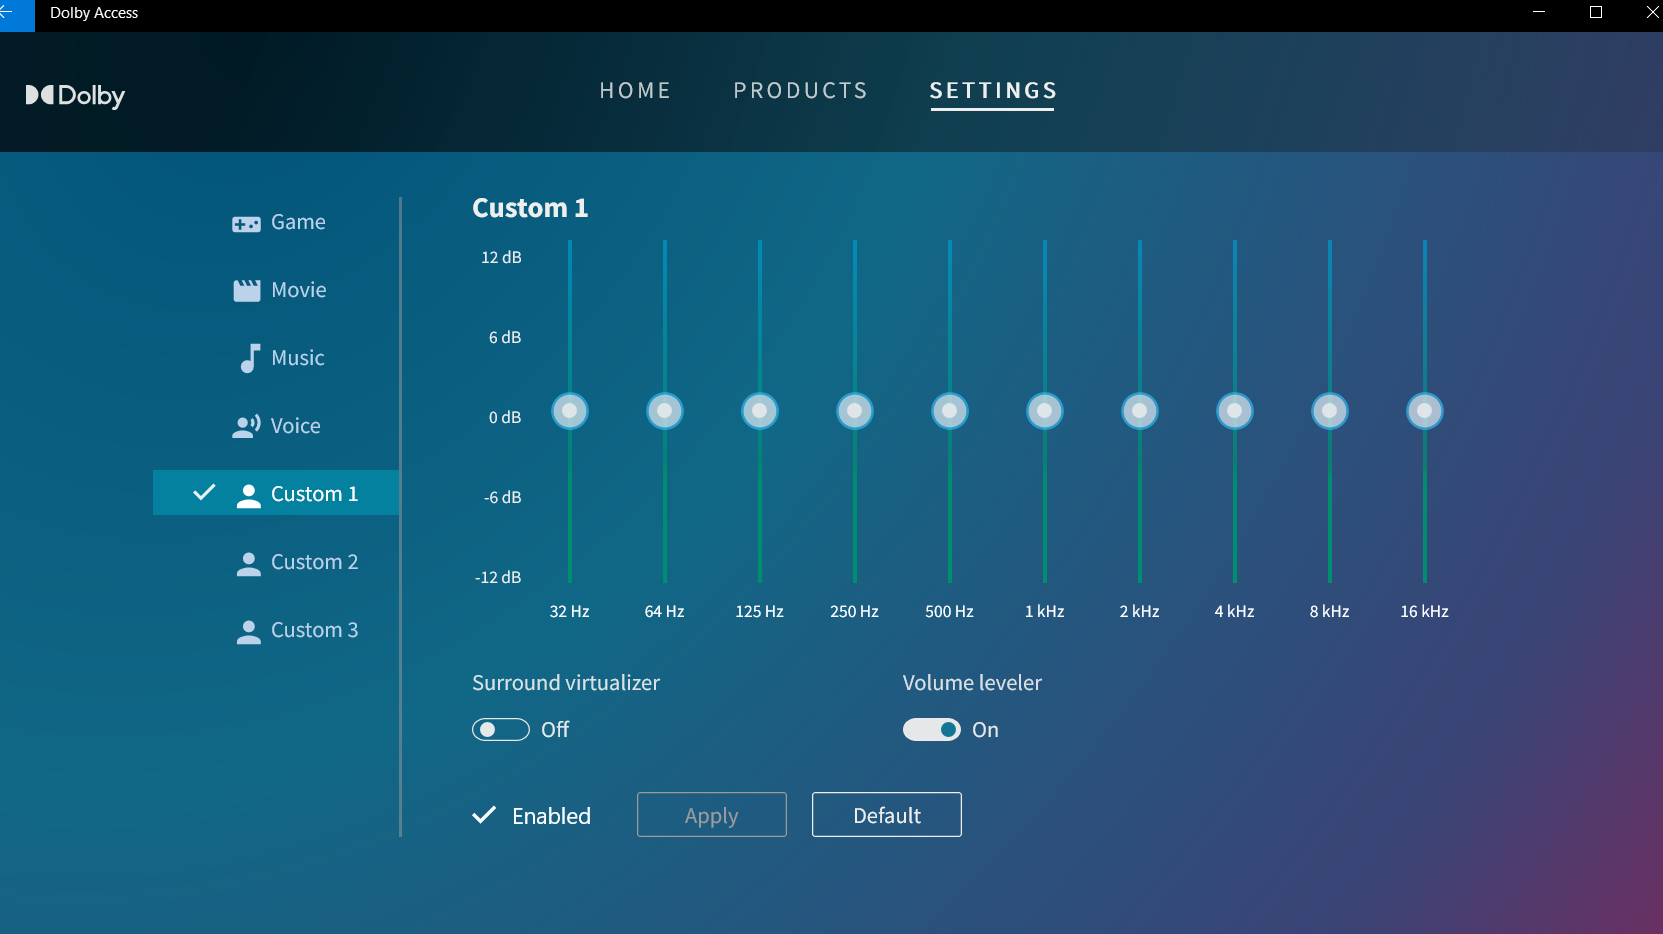Image resolution: width=1663 pixels, height=934 pixels.
Task: Click the Game profile controller icon
Action: [246, 224]
